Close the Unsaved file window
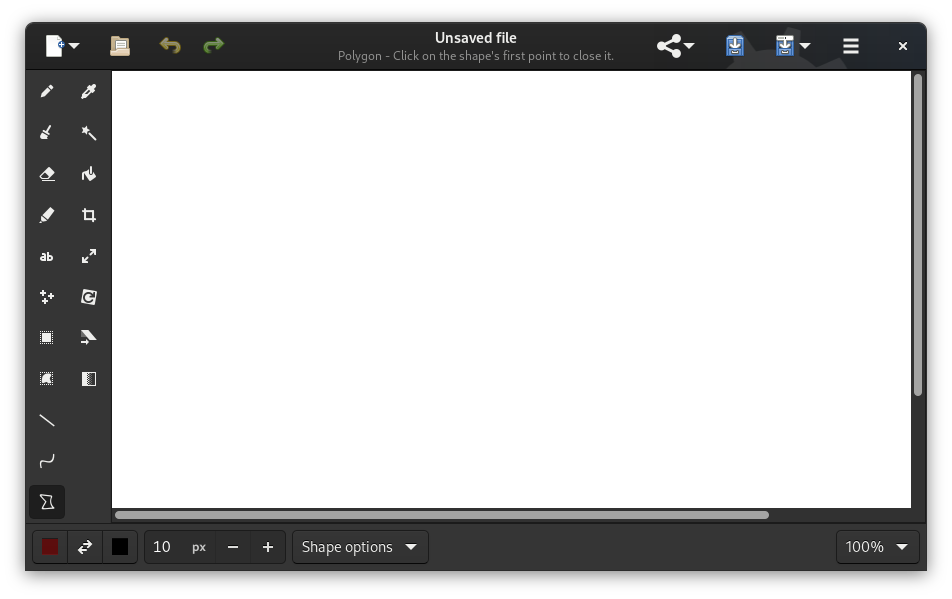 (903, 46)
